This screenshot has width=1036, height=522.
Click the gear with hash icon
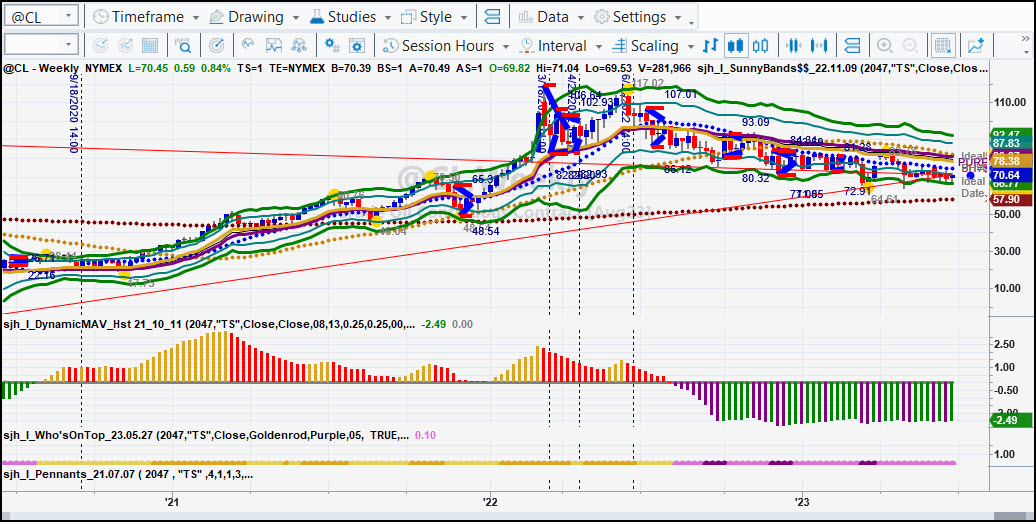[x=332, y=46]
